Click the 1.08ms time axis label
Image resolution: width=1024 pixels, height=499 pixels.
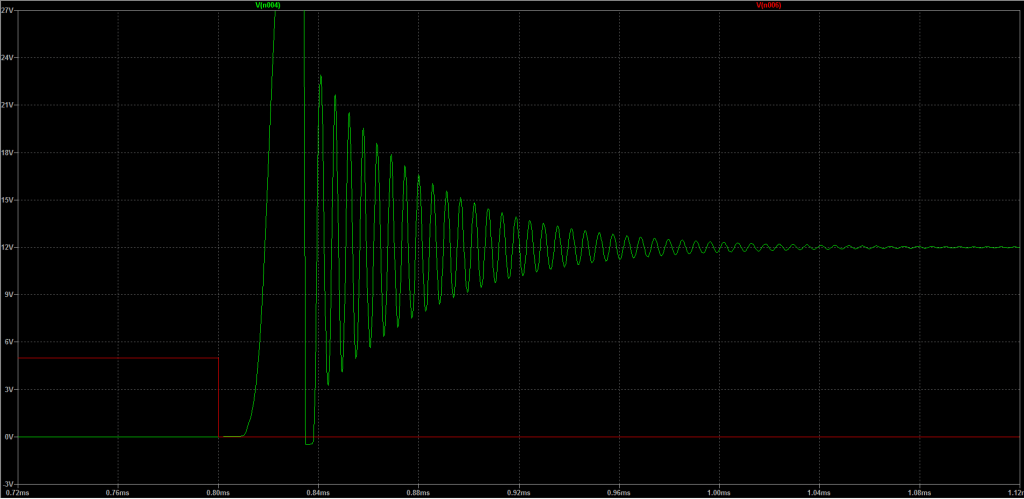pos(918,492)
